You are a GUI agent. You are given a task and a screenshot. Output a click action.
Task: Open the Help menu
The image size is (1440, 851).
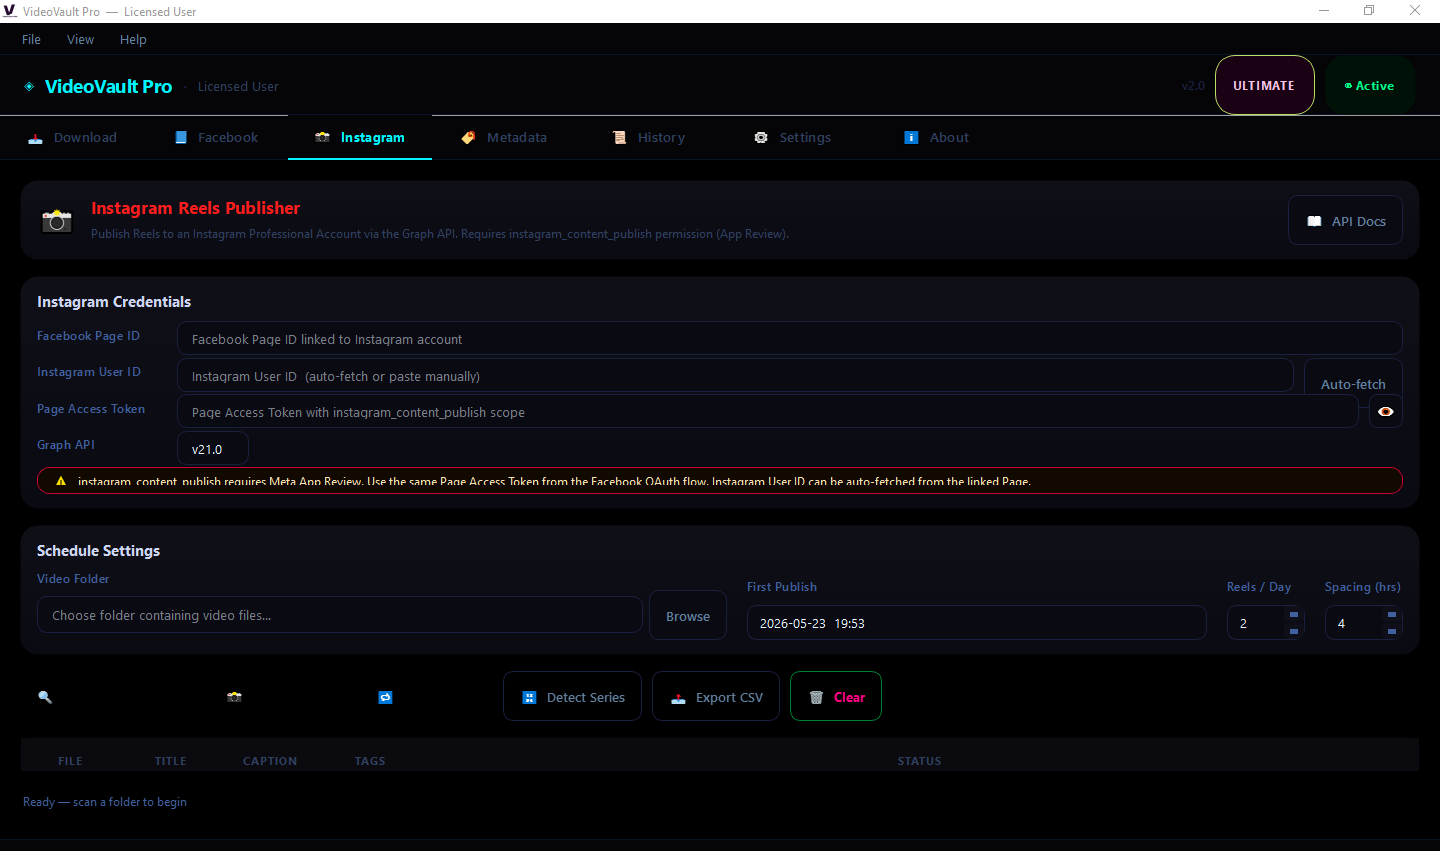(133, 40)
